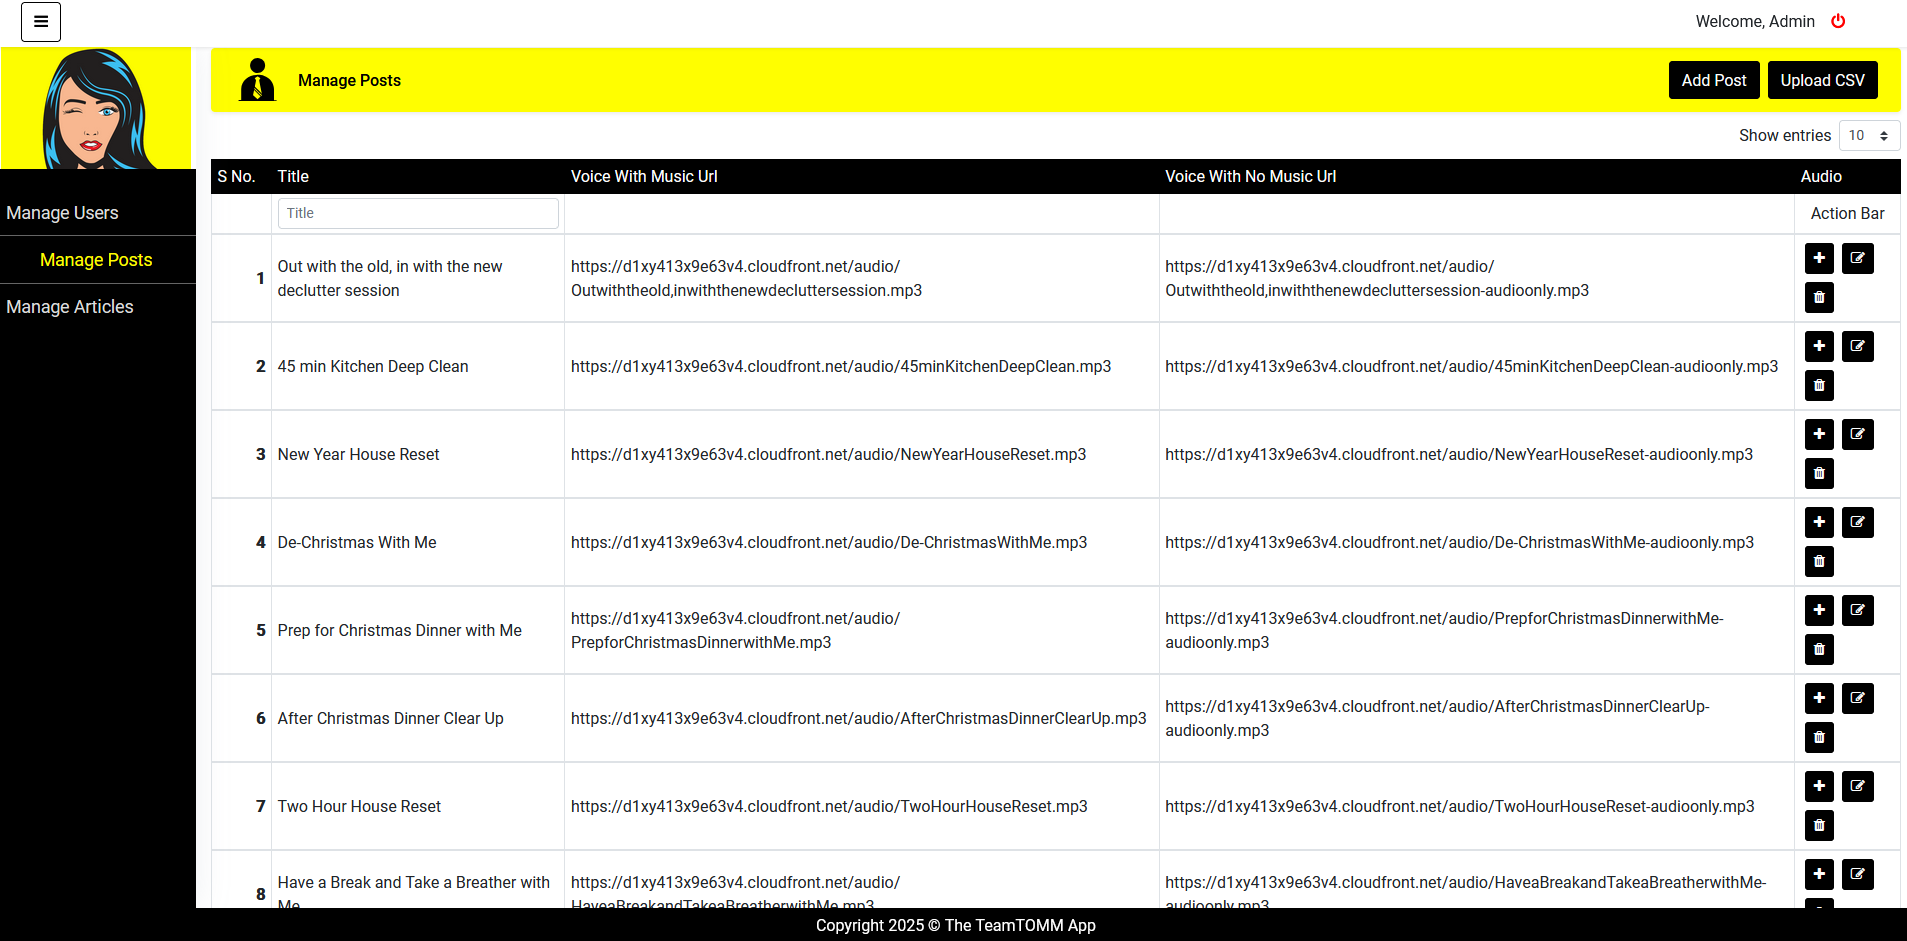Edit the Out with the old post
Image resolution: width=1907 pixels, height=941 pixels.
(x=1857, y=258)
